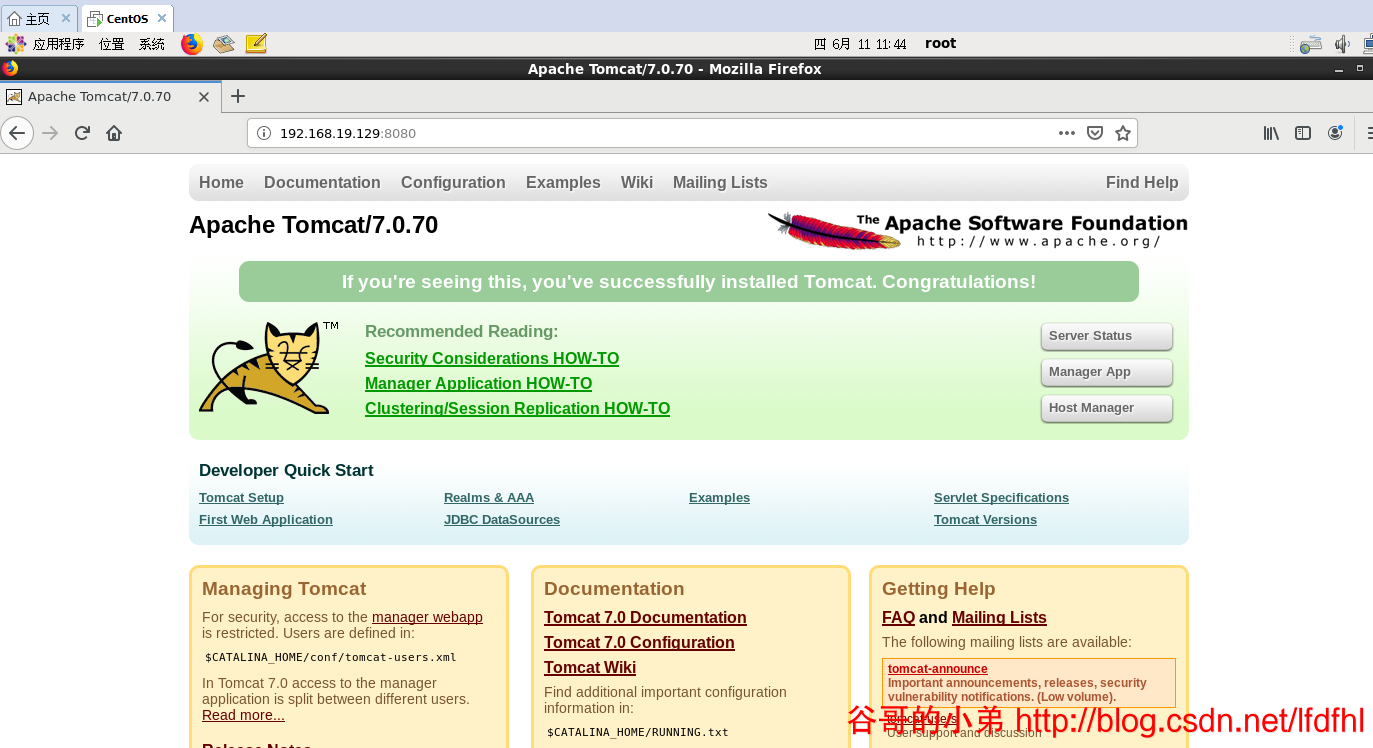Open Examples under Developer Quick Start

tap(719, 498)
